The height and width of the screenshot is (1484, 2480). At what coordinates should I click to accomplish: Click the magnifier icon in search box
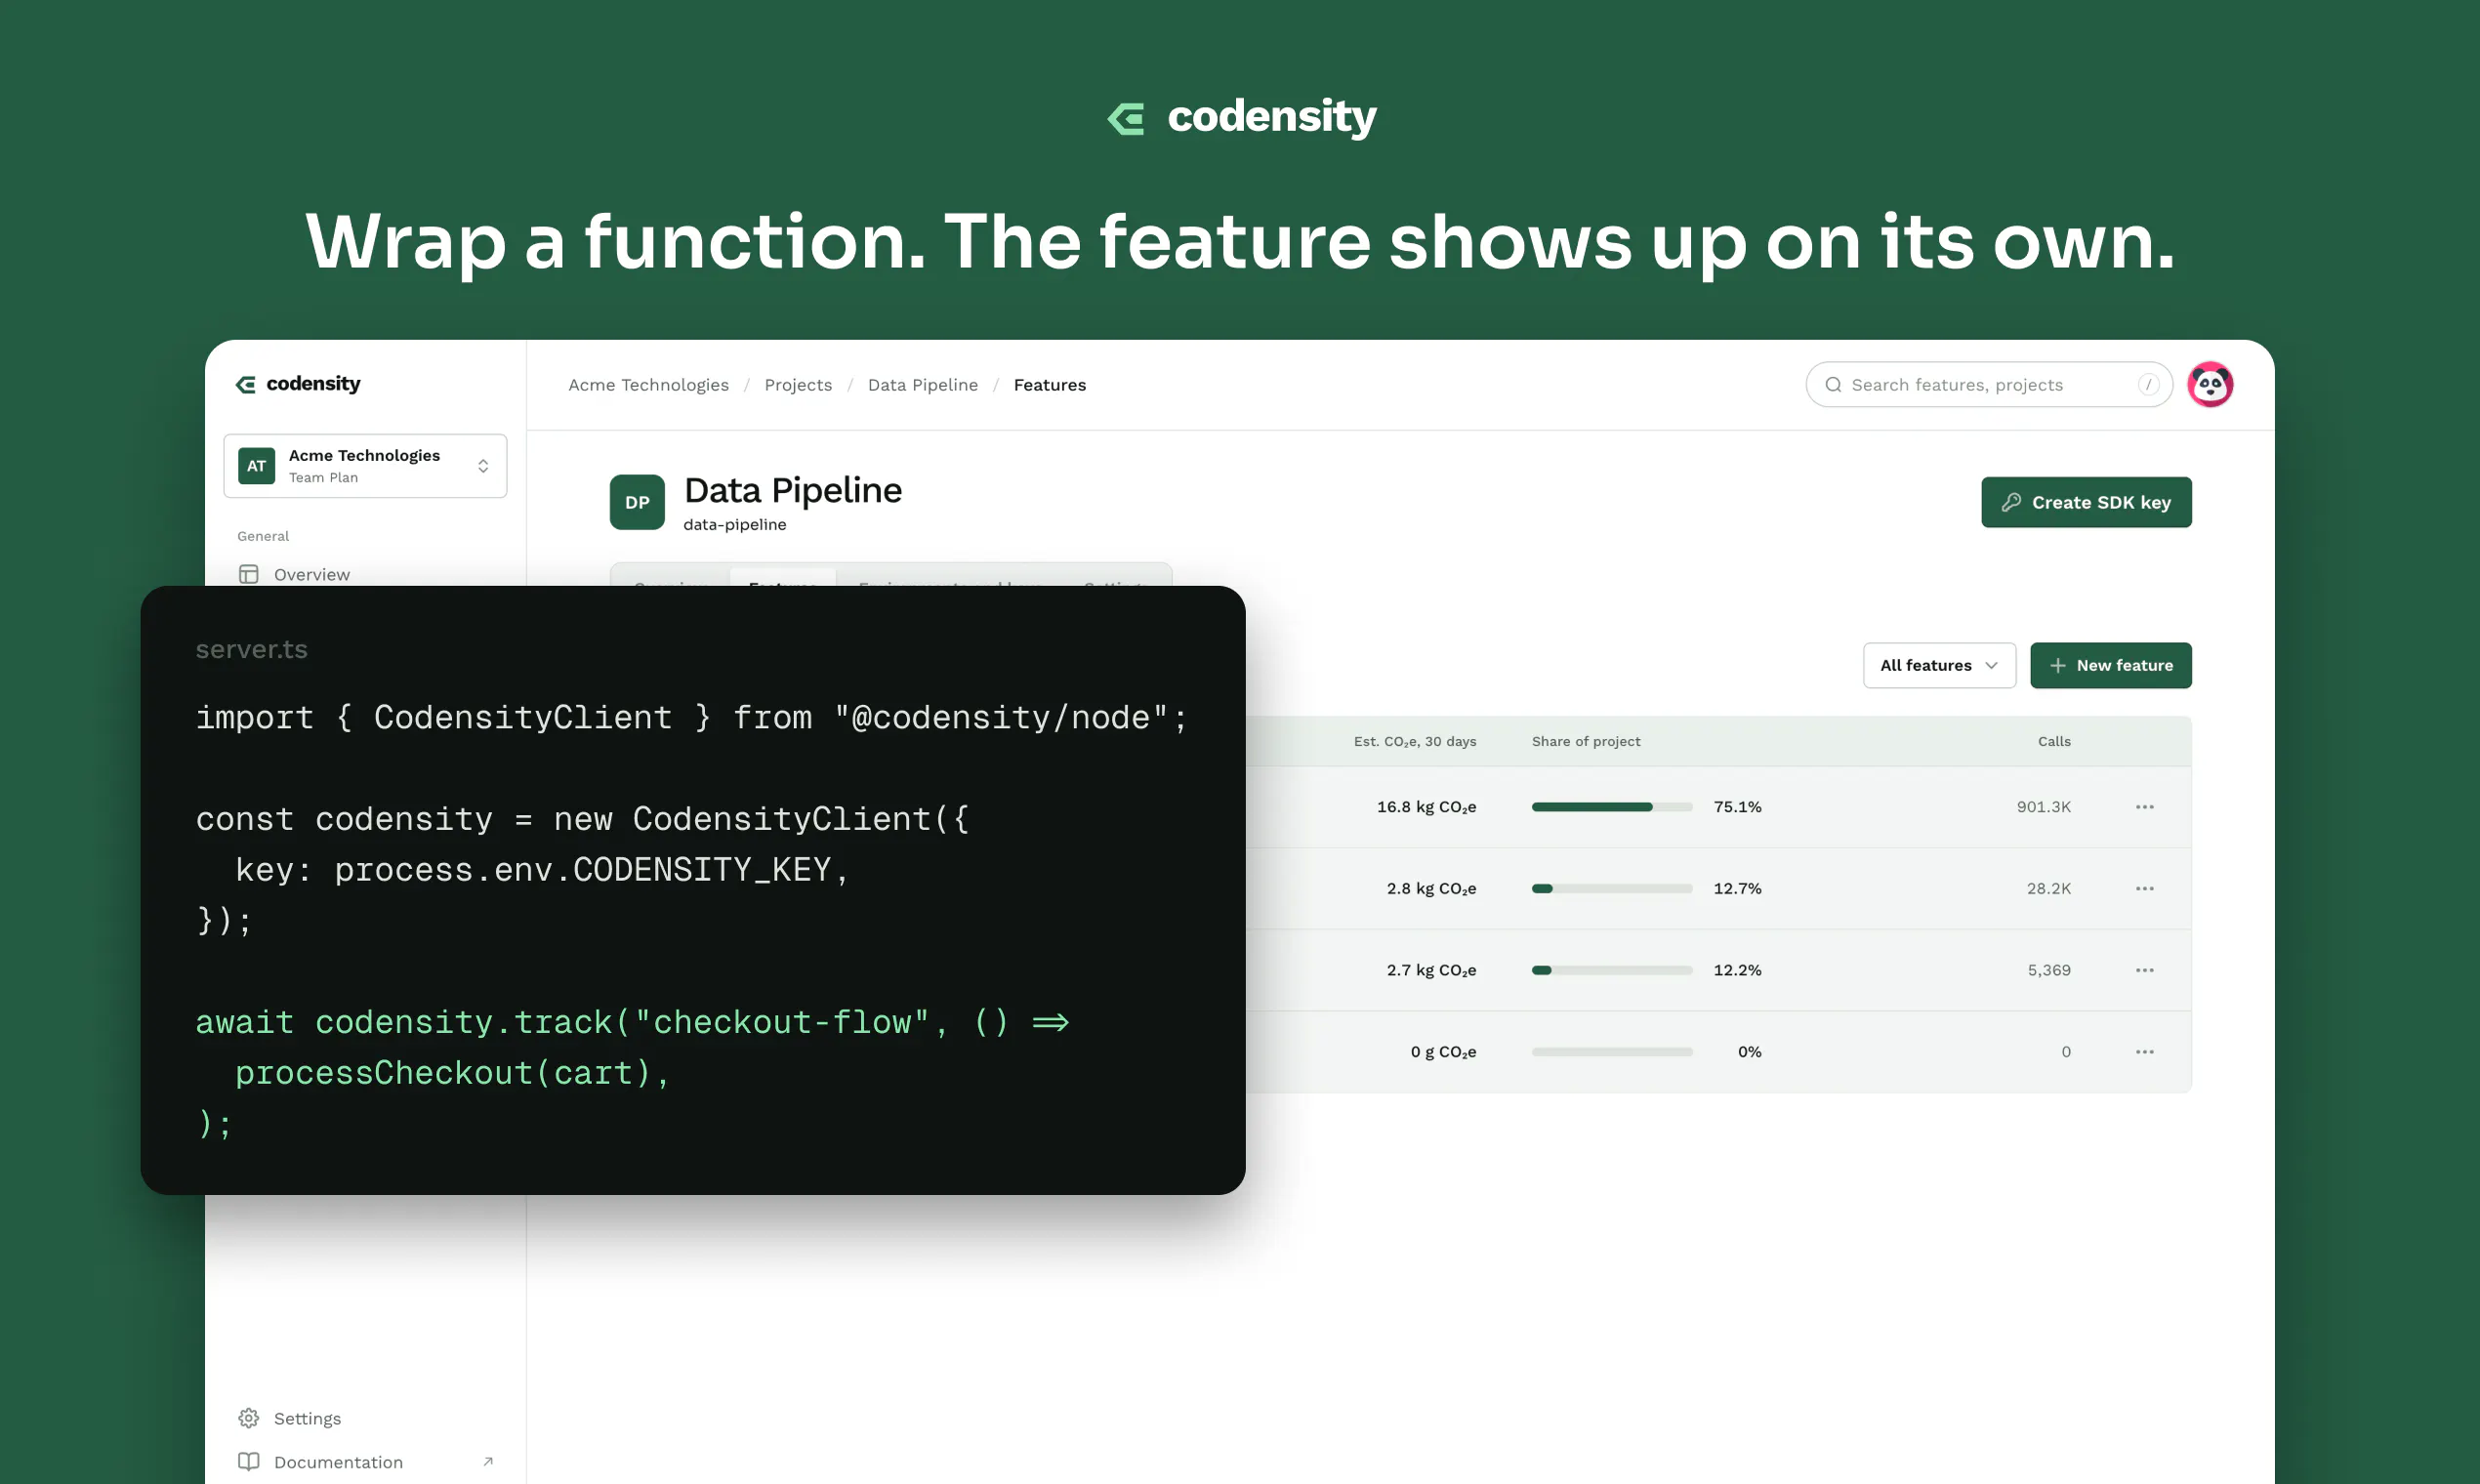[1833, 385]
